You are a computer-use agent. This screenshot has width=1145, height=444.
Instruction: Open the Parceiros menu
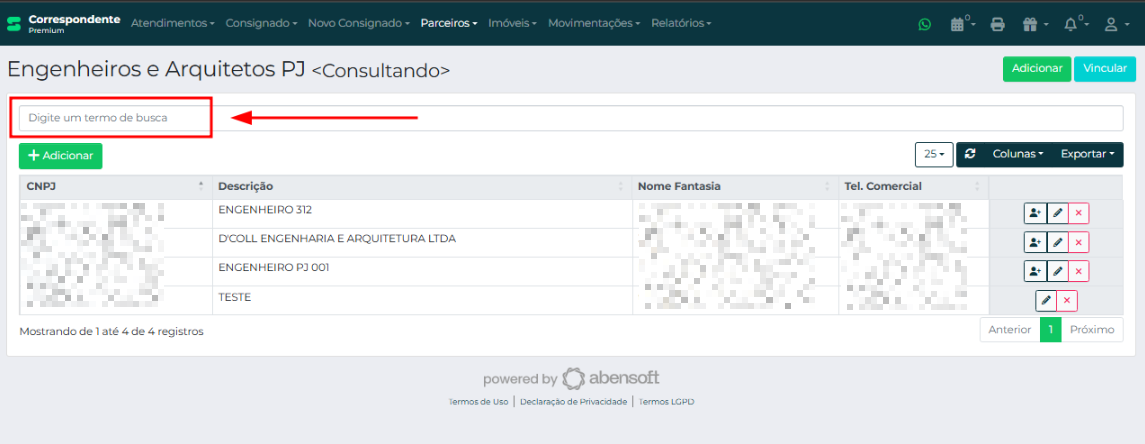tap(448, 22)
